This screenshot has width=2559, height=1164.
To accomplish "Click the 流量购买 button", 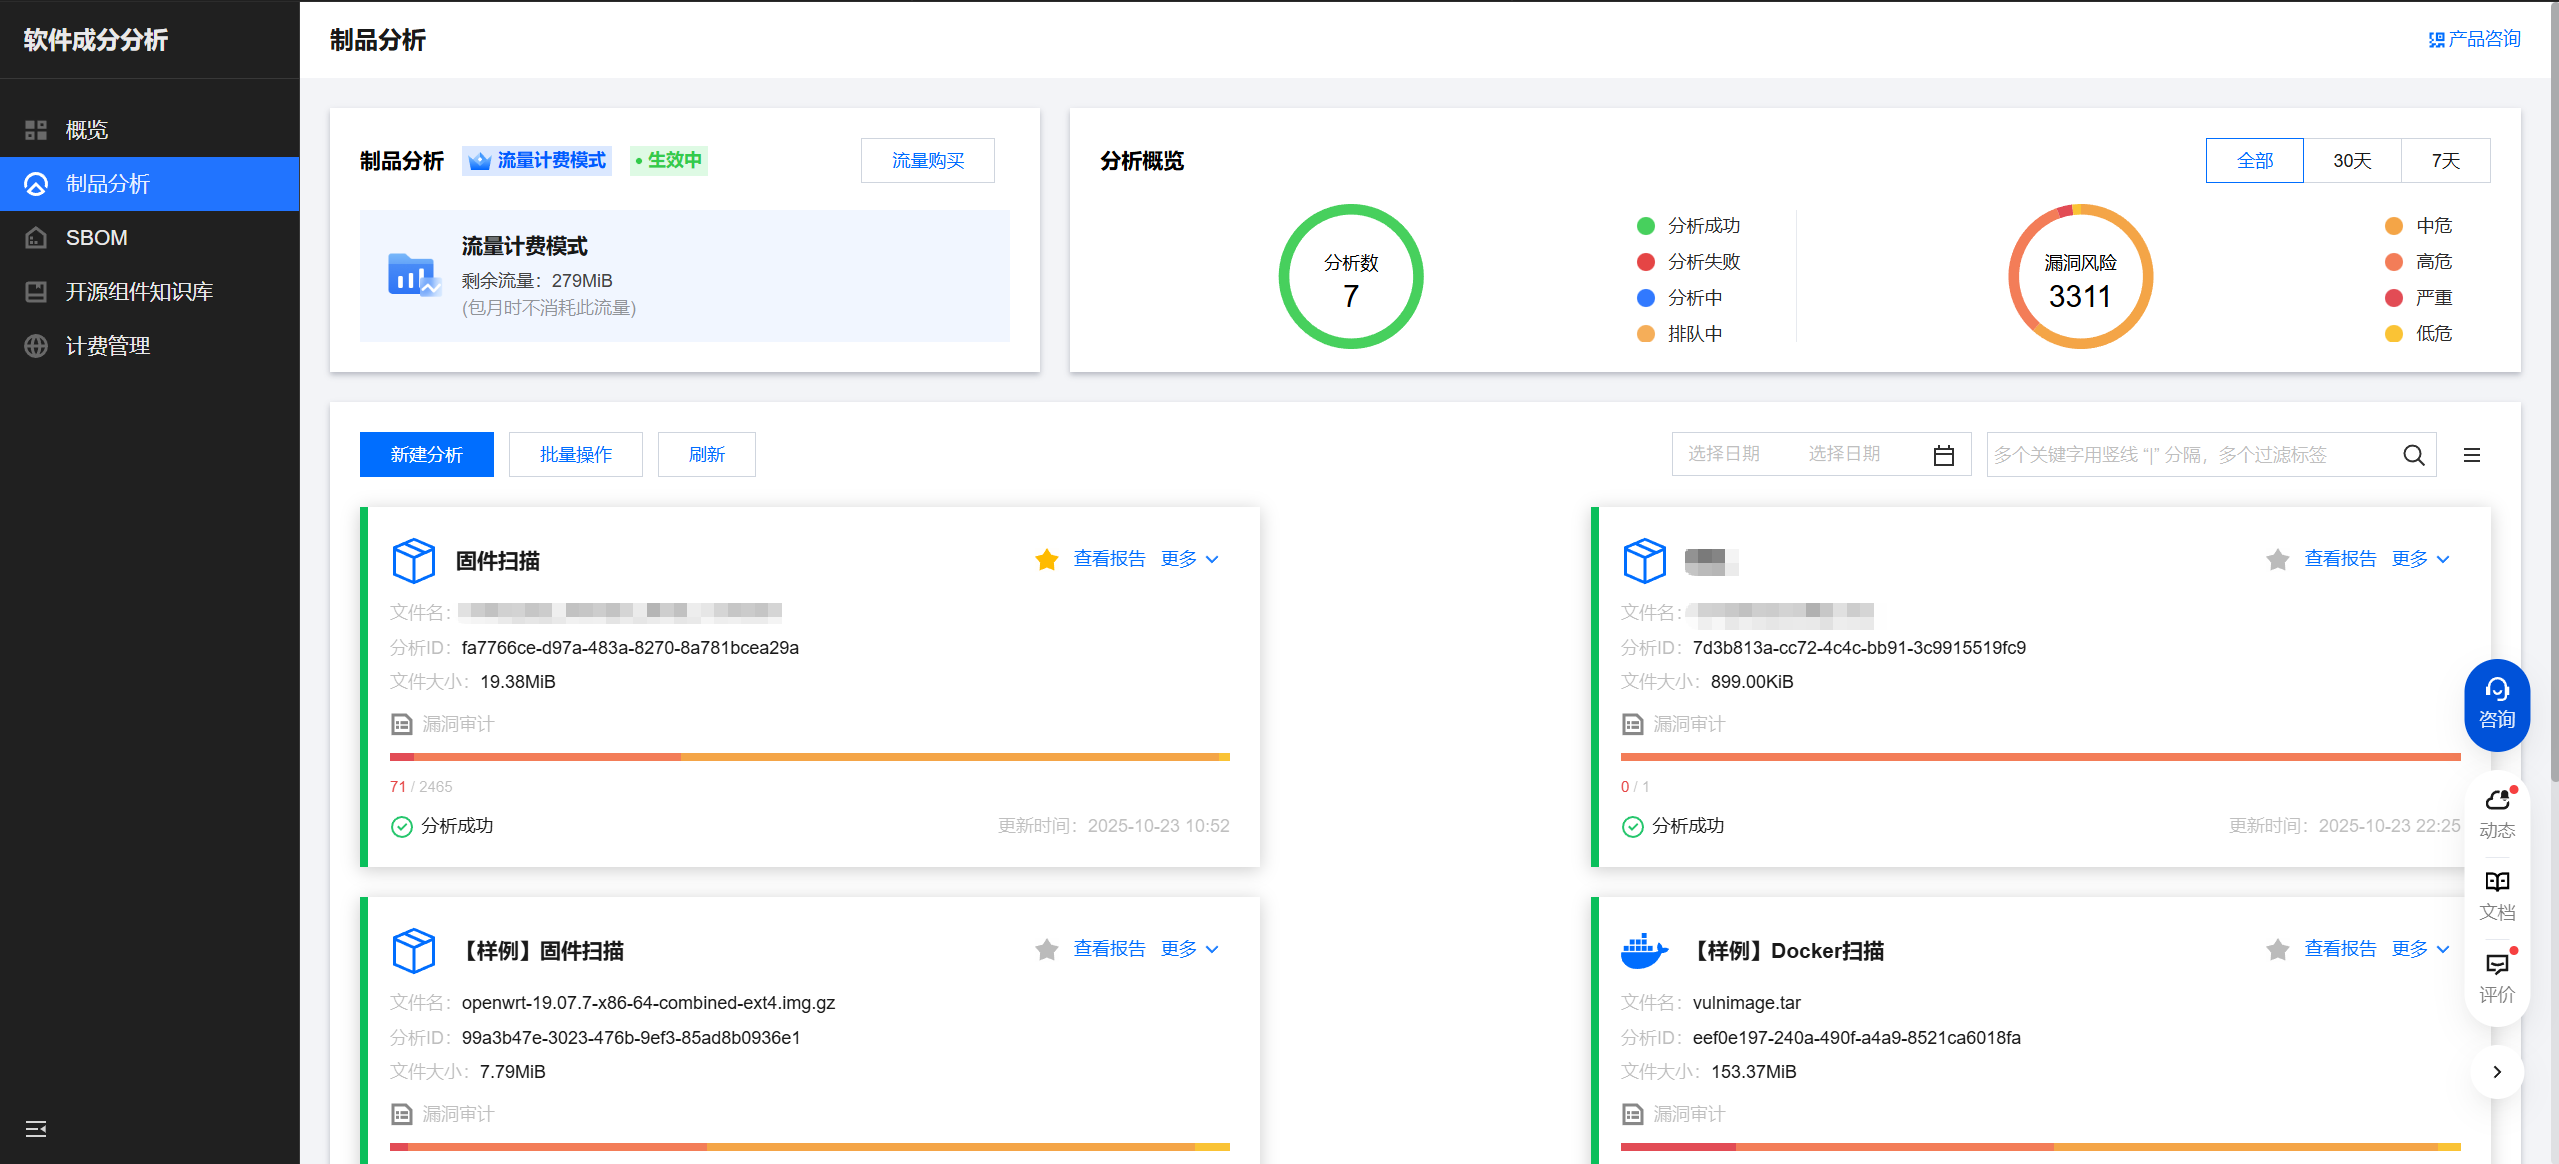I will (927, 161).
